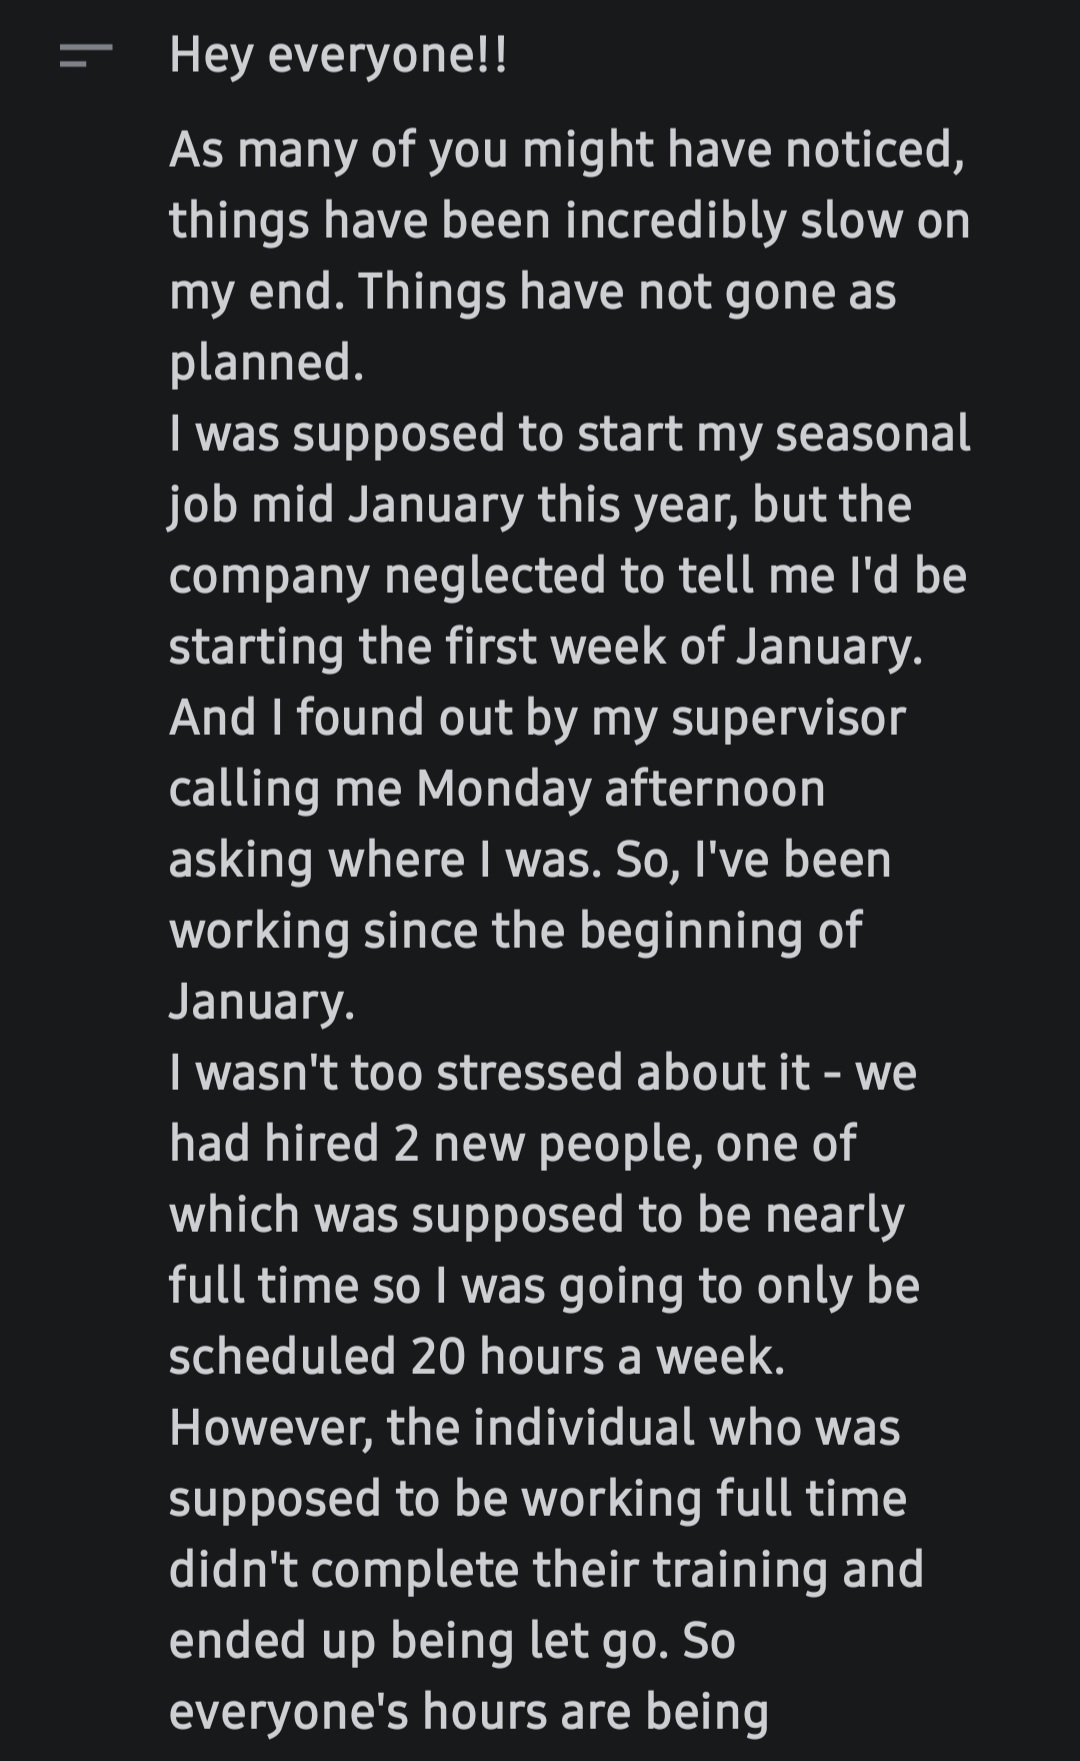Select the line "working since the beginning of"
This screenshot has height=1761, width=1080.
[x=515, y=931]
